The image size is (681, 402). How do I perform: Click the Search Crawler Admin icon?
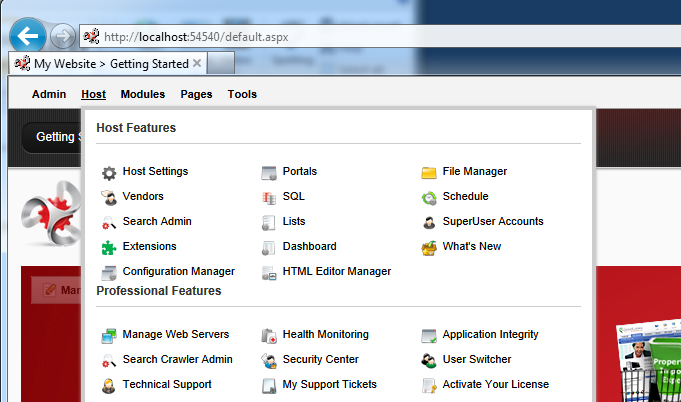[x=109, y=361]
